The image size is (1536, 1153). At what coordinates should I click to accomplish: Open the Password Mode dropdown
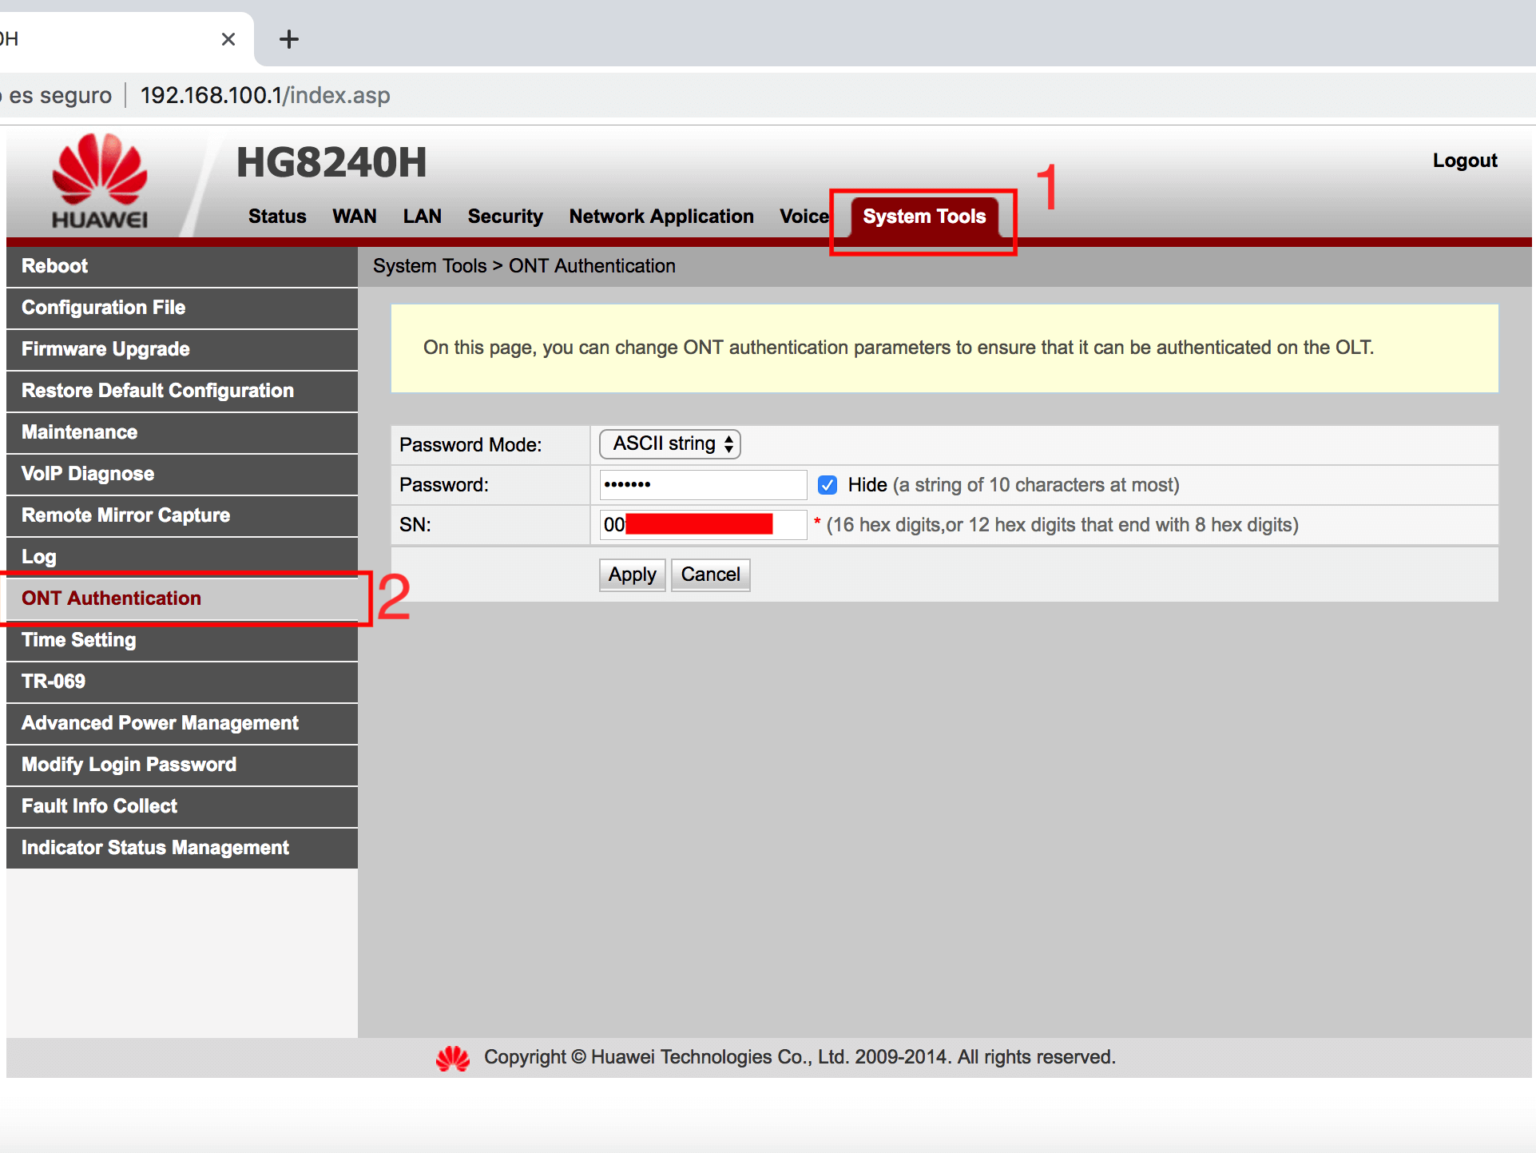[x=670, y=444]
